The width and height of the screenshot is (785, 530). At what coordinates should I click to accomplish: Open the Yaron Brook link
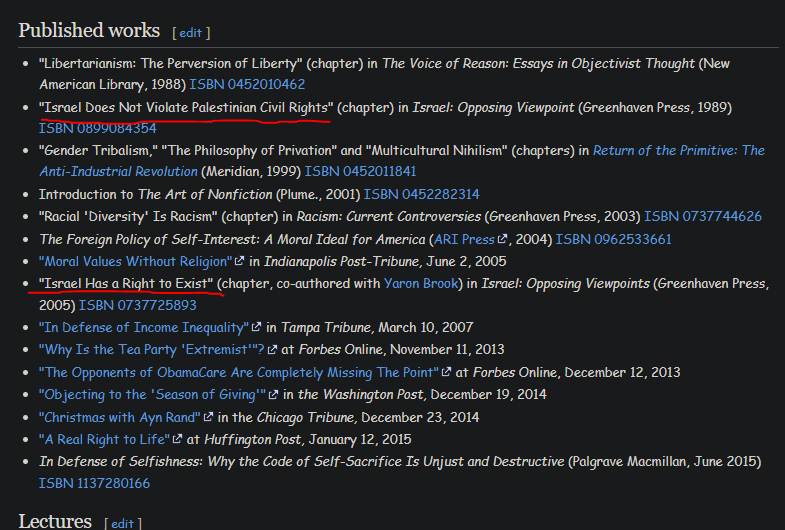[421, 283]
